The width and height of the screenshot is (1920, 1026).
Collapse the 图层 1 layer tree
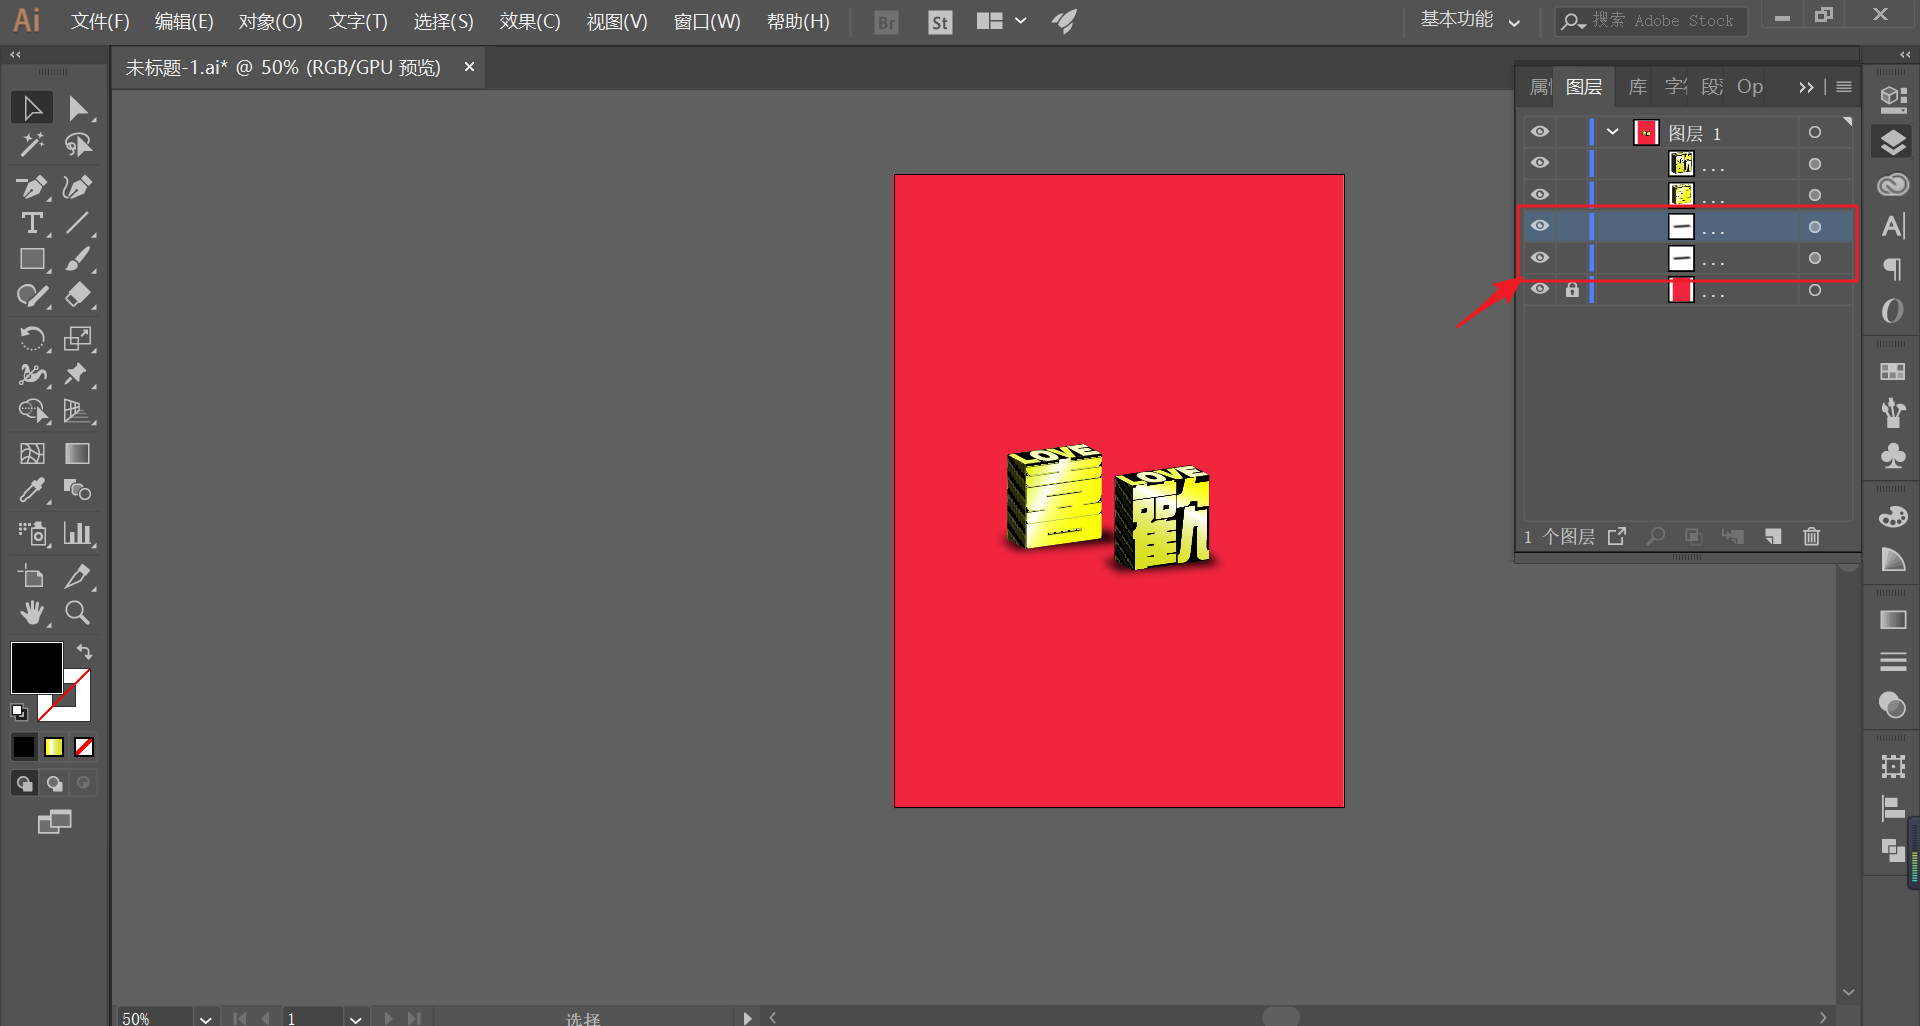(1613, 132)
